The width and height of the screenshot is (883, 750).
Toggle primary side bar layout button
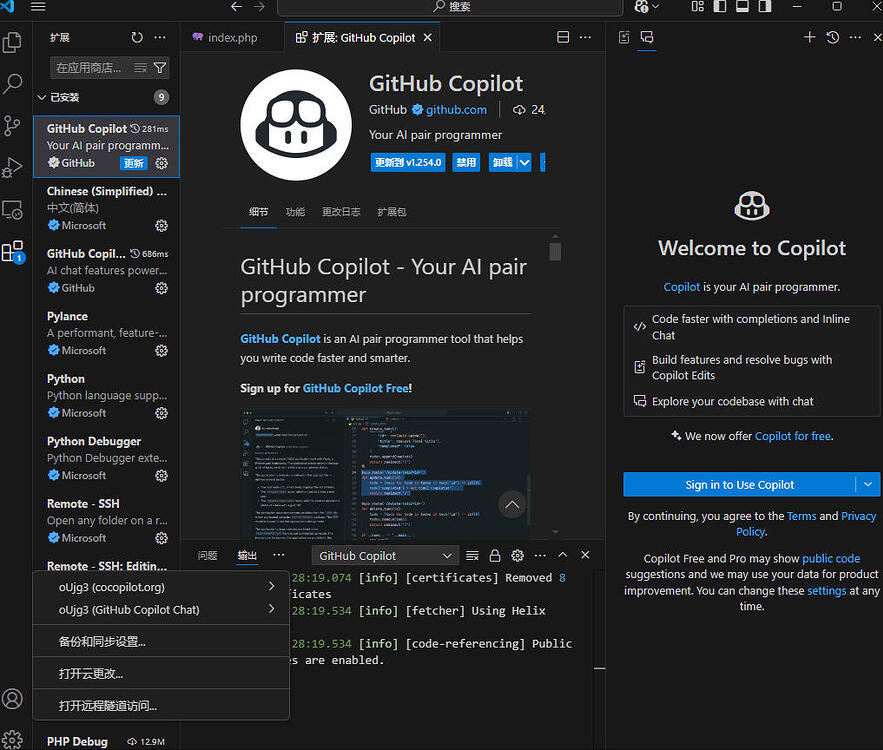(720, 6)
